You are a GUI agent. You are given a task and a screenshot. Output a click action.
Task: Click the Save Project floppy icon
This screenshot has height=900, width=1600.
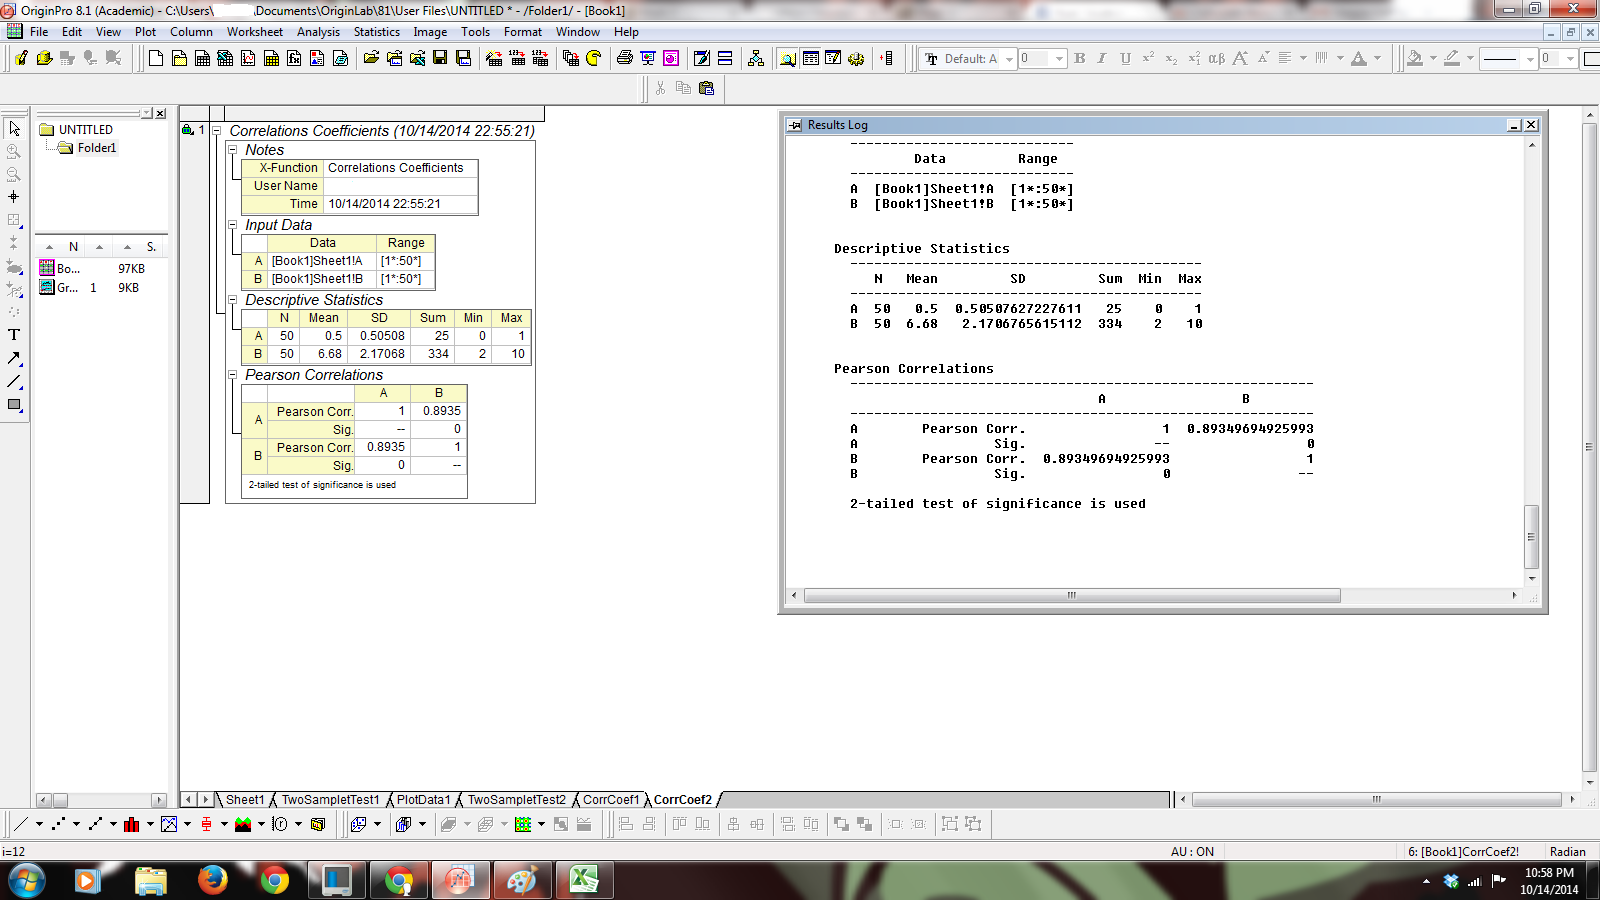click(x=439, y=59)
